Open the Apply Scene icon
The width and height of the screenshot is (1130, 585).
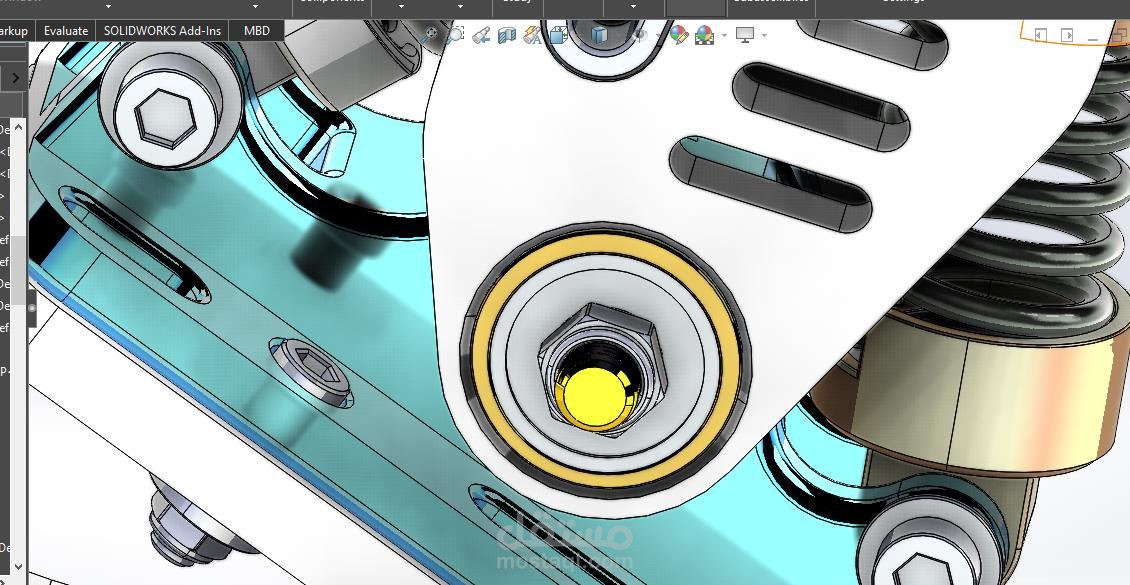click(704, 34)
